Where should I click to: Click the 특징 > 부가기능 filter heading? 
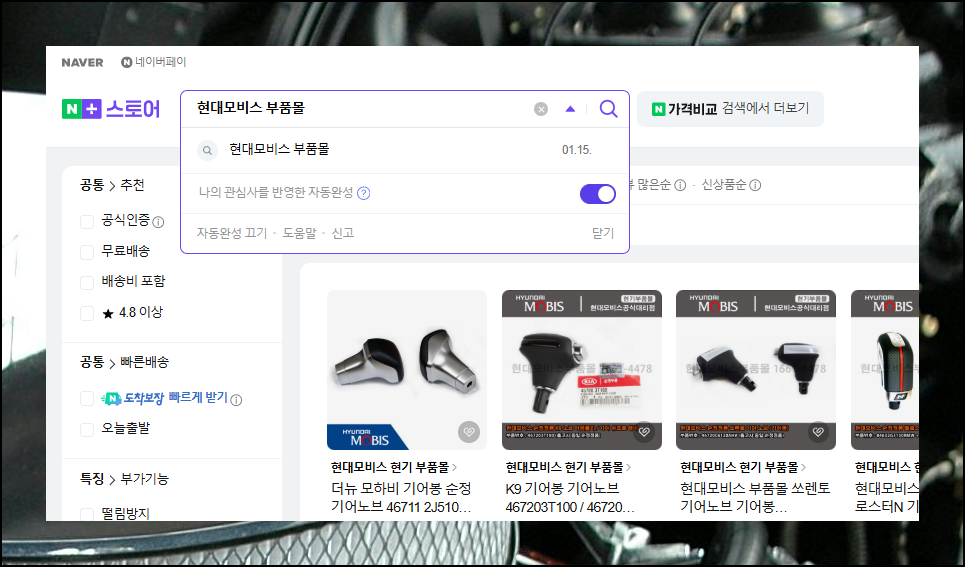(124, 479)
